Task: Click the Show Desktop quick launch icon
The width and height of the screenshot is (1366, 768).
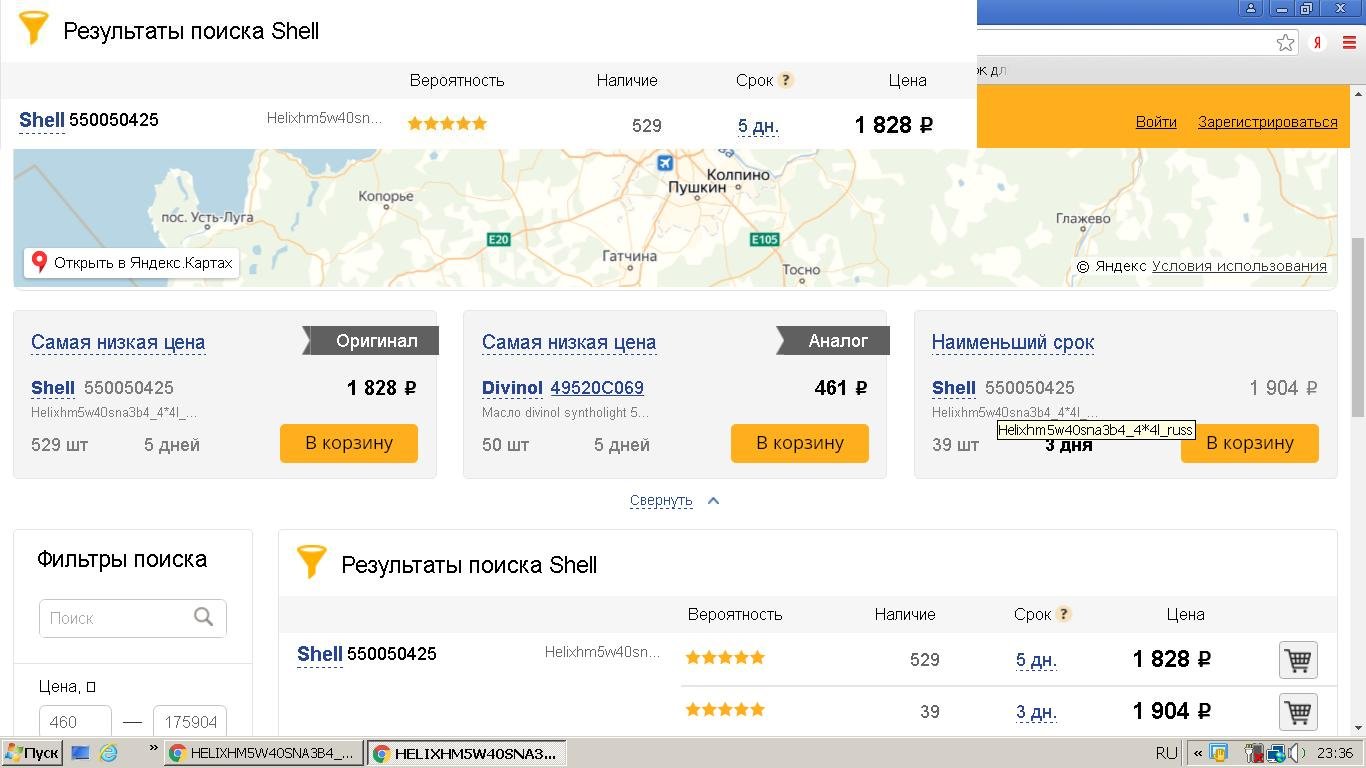Action: pyautogui.click(x=81, y=753)
